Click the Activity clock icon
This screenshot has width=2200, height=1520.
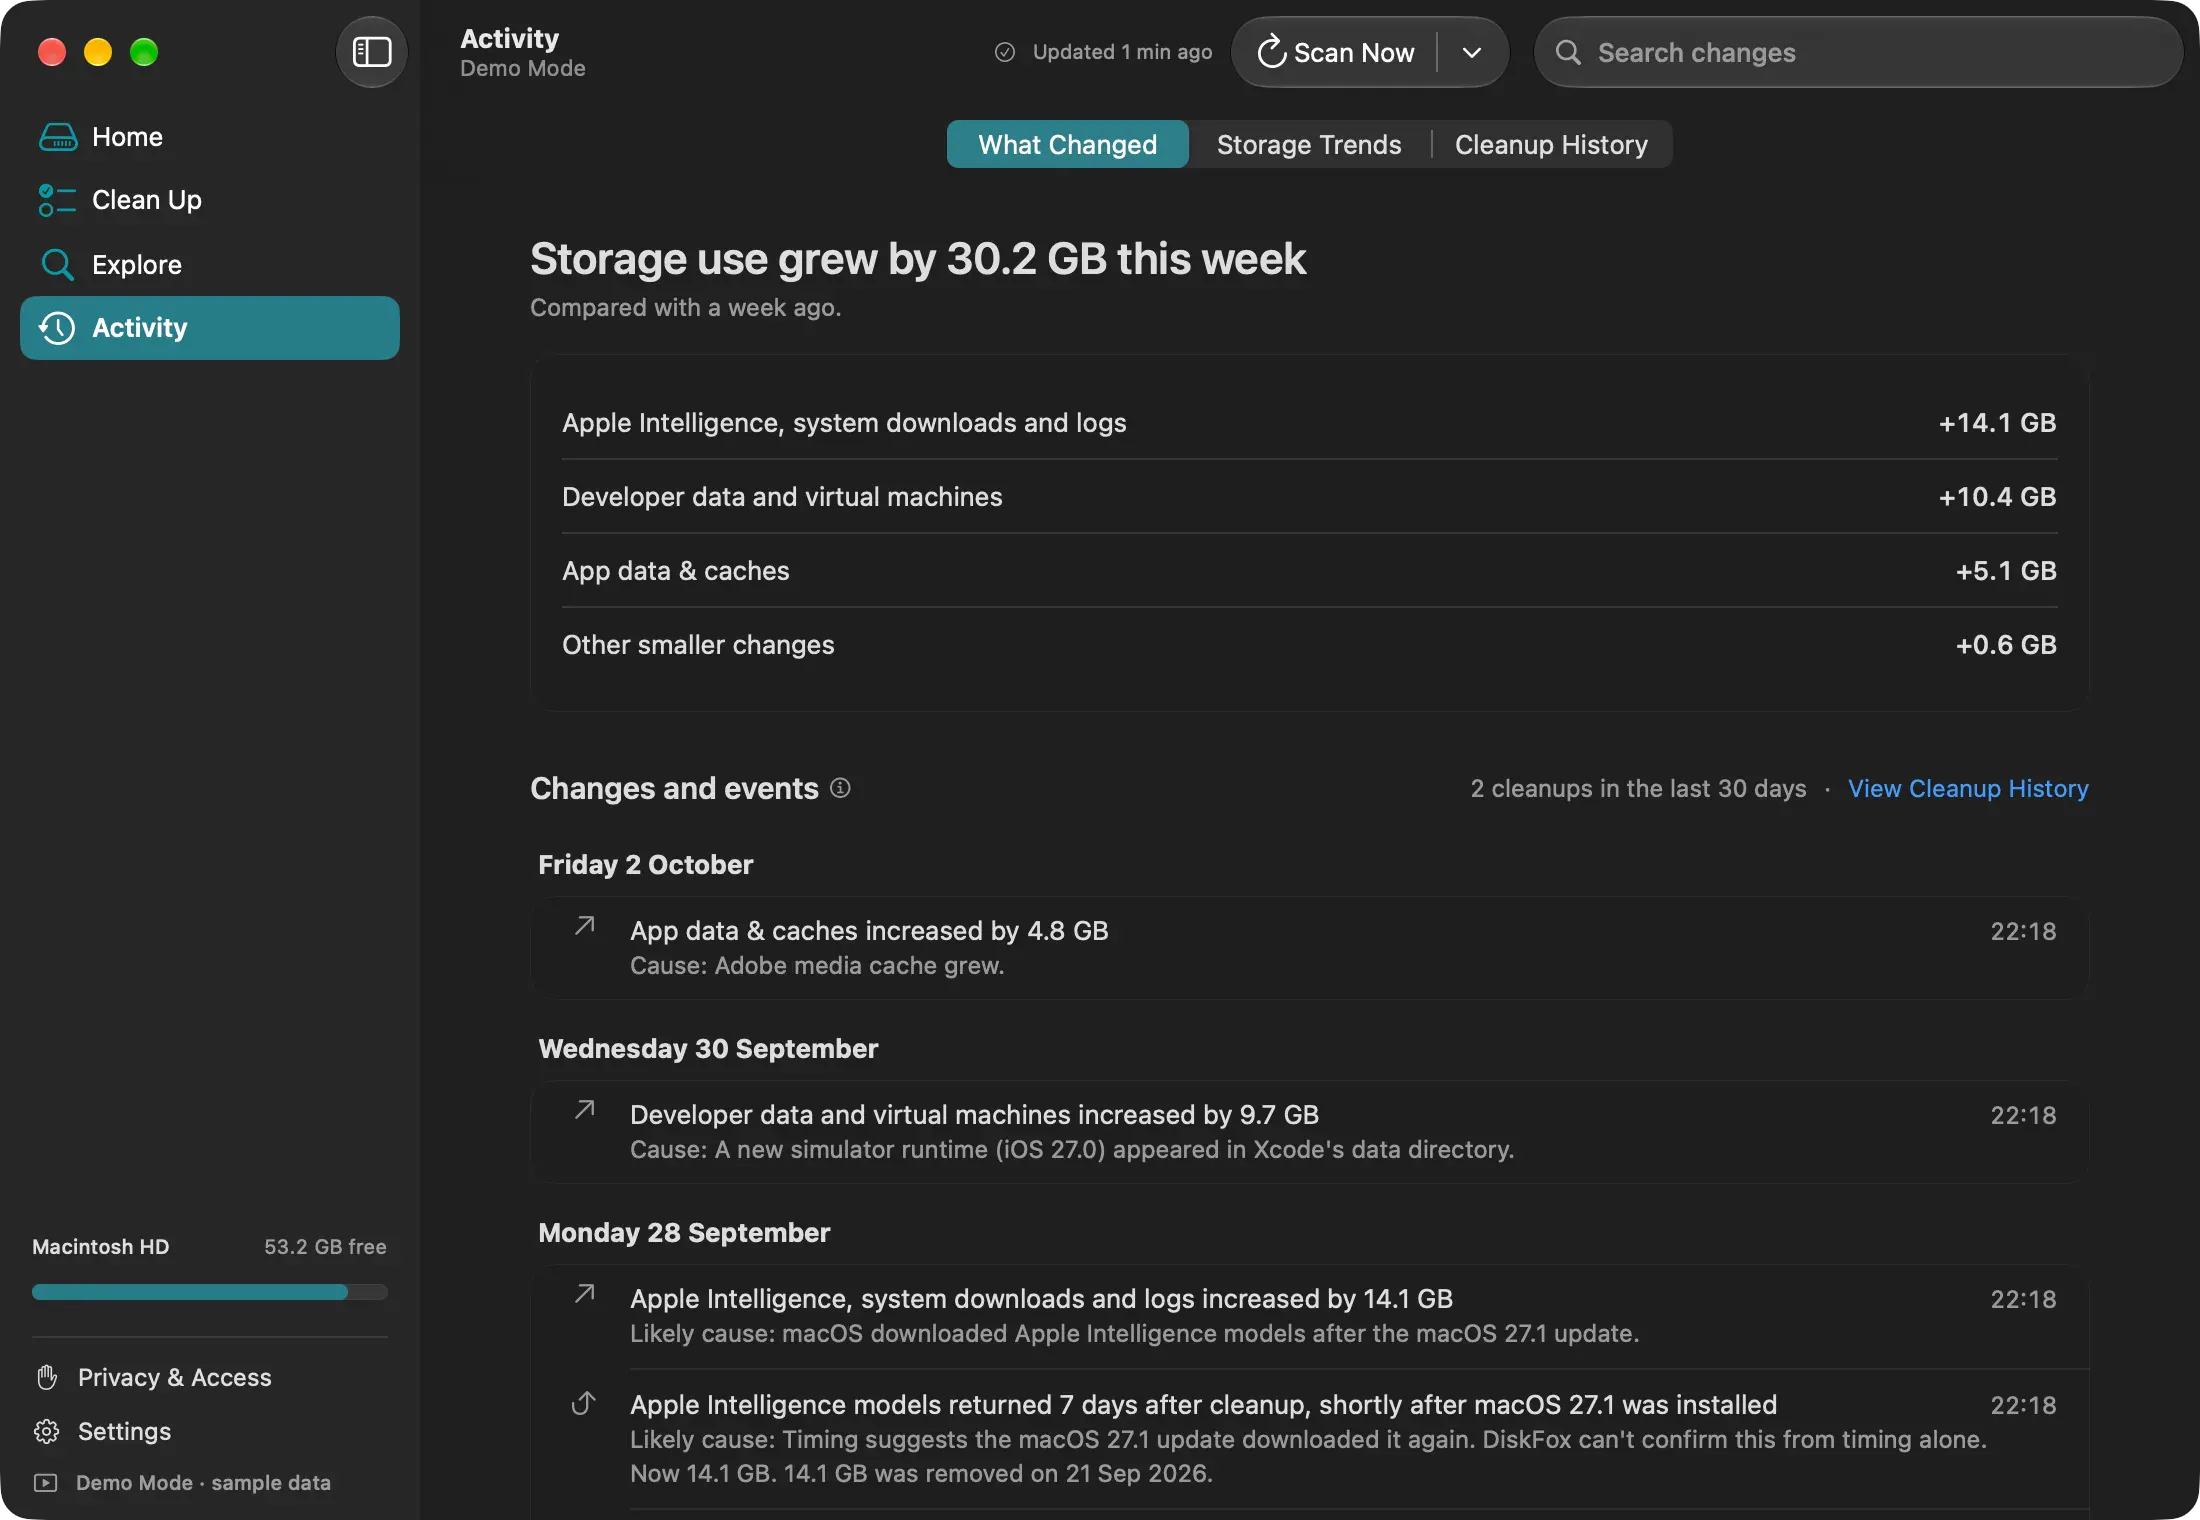click(57, 328)
